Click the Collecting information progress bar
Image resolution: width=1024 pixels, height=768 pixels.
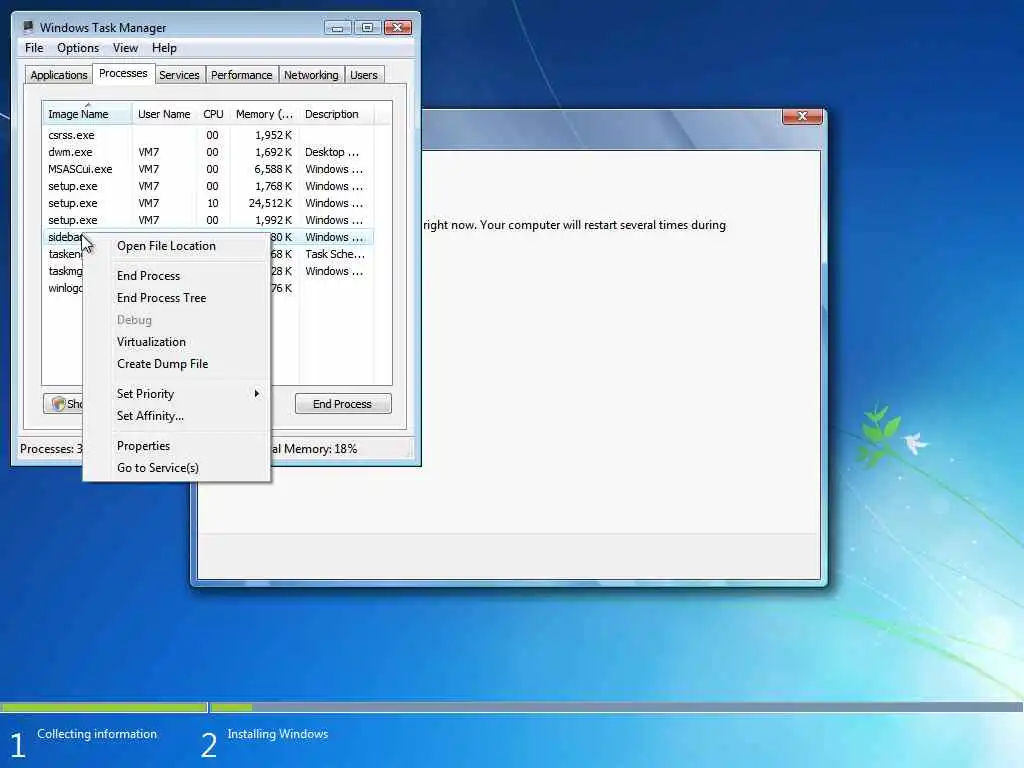tap(104, 707)
